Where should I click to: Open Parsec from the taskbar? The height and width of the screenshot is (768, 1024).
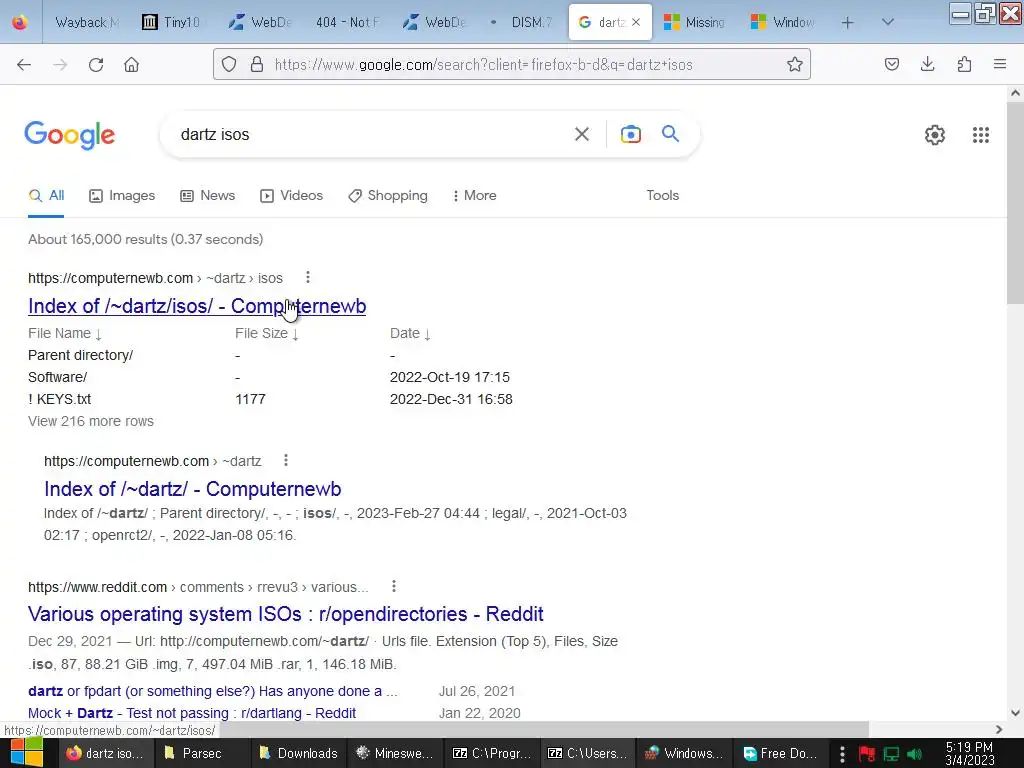[202, 753]
